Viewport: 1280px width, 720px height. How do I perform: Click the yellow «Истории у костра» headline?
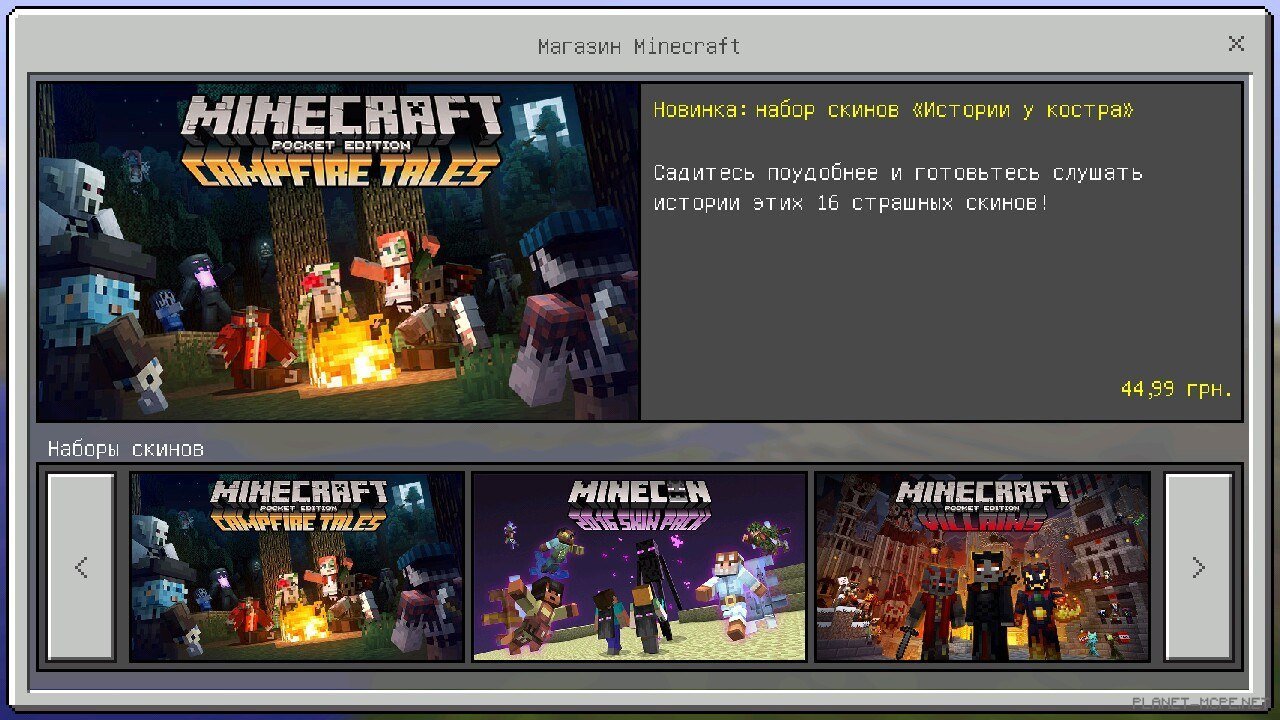coord(893,111)
